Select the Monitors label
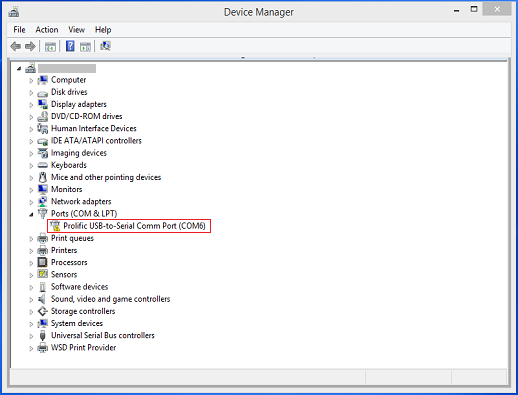The width and height of the screenshot is (518, 395). tap(66, 189)
